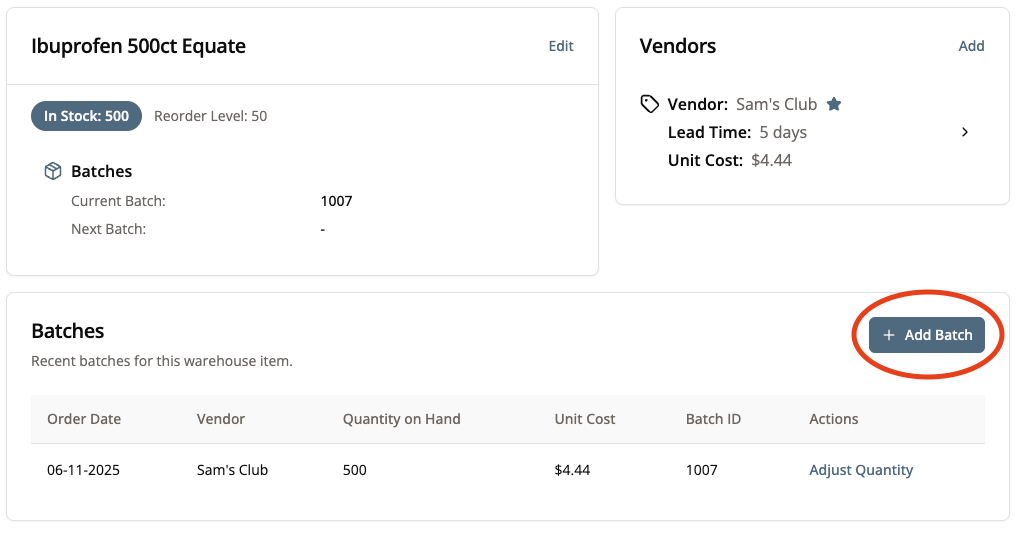Viewport: 1021px width, 533px height.
Task: Click the Reorder Level: 50 label
Action: pos(210,116)
